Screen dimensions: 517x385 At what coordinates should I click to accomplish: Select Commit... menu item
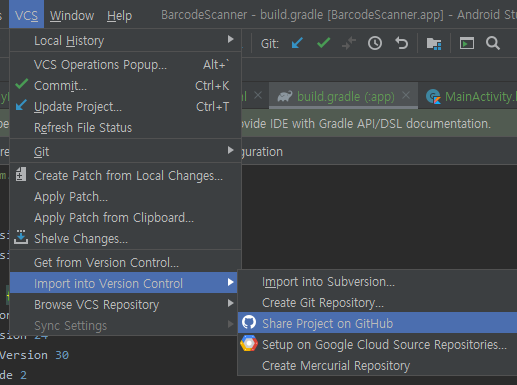click(125, 86)
